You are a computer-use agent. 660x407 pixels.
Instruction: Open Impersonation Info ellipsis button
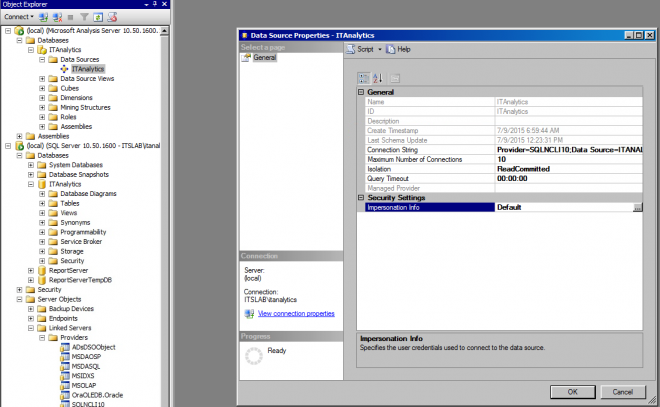[638, 207]
